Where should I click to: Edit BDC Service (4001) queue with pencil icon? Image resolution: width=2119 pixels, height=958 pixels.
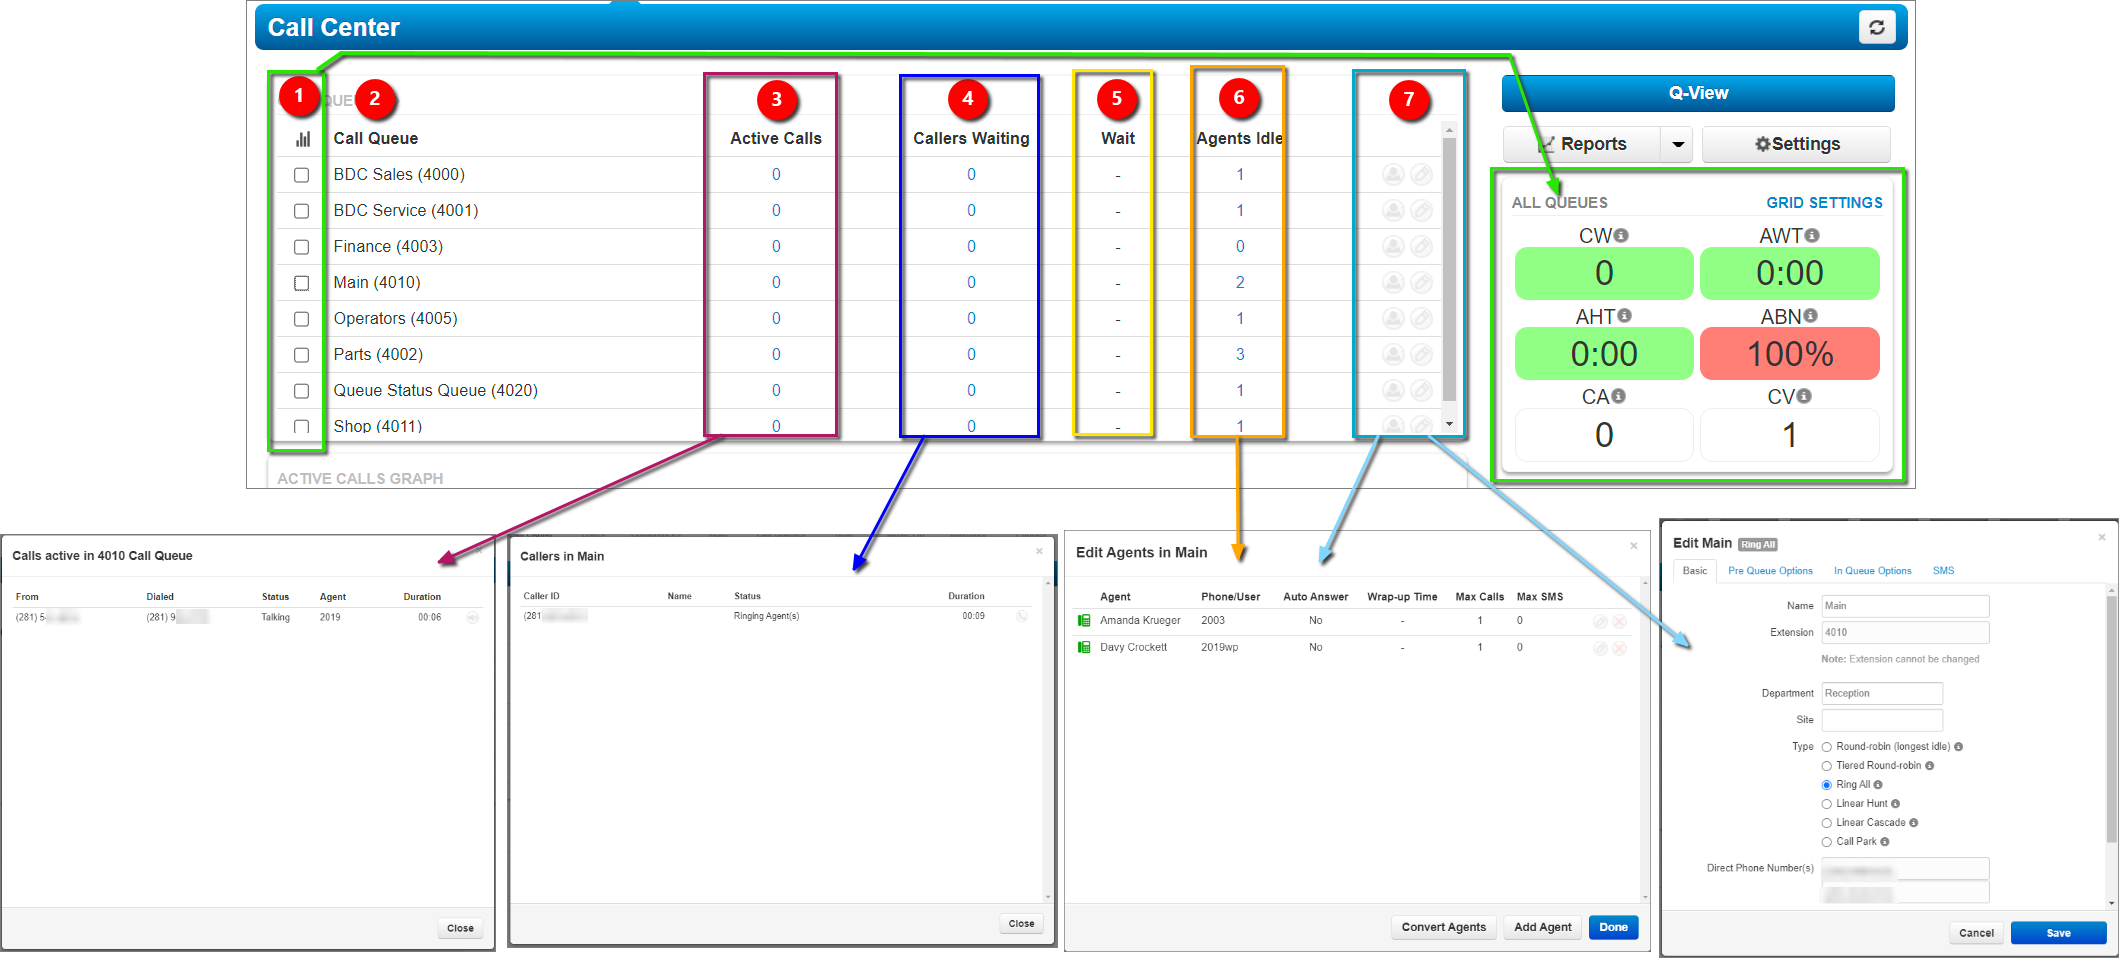pyautogui.click(x=1421, y=211)
